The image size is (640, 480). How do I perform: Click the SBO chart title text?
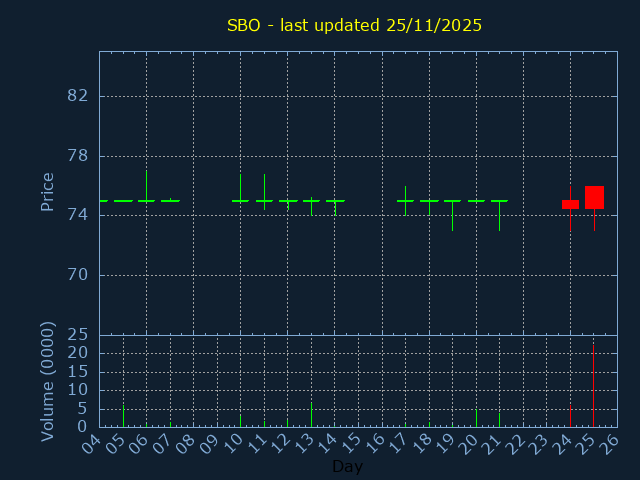[354, 25]
